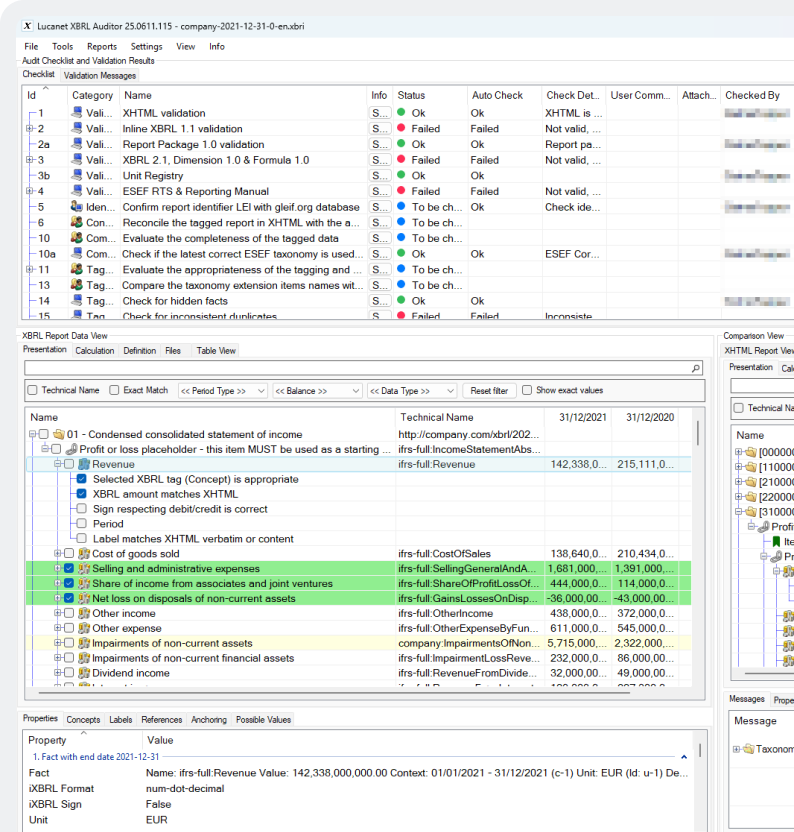Expand the Other income tree row
This screenshot has height=832, width=794.
point(57,614)
